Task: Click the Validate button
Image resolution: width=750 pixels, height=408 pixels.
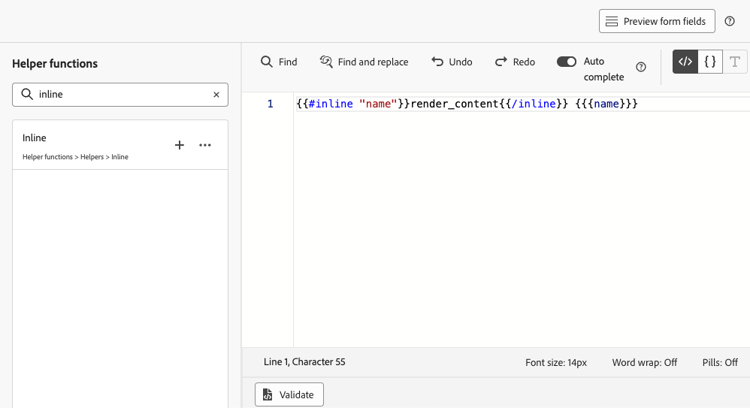Action: [289, 395]
